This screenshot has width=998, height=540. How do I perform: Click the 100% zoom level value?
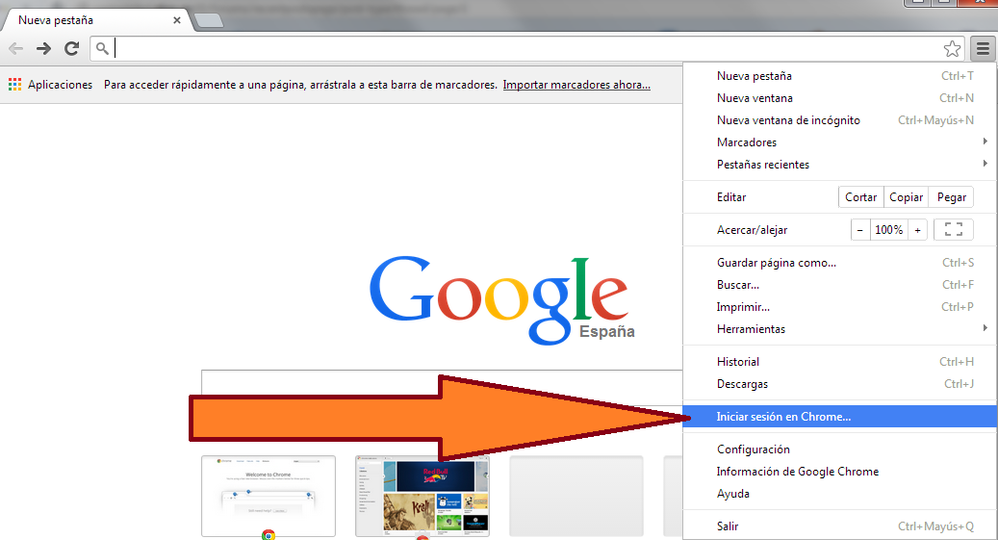[x=889, y=230]
